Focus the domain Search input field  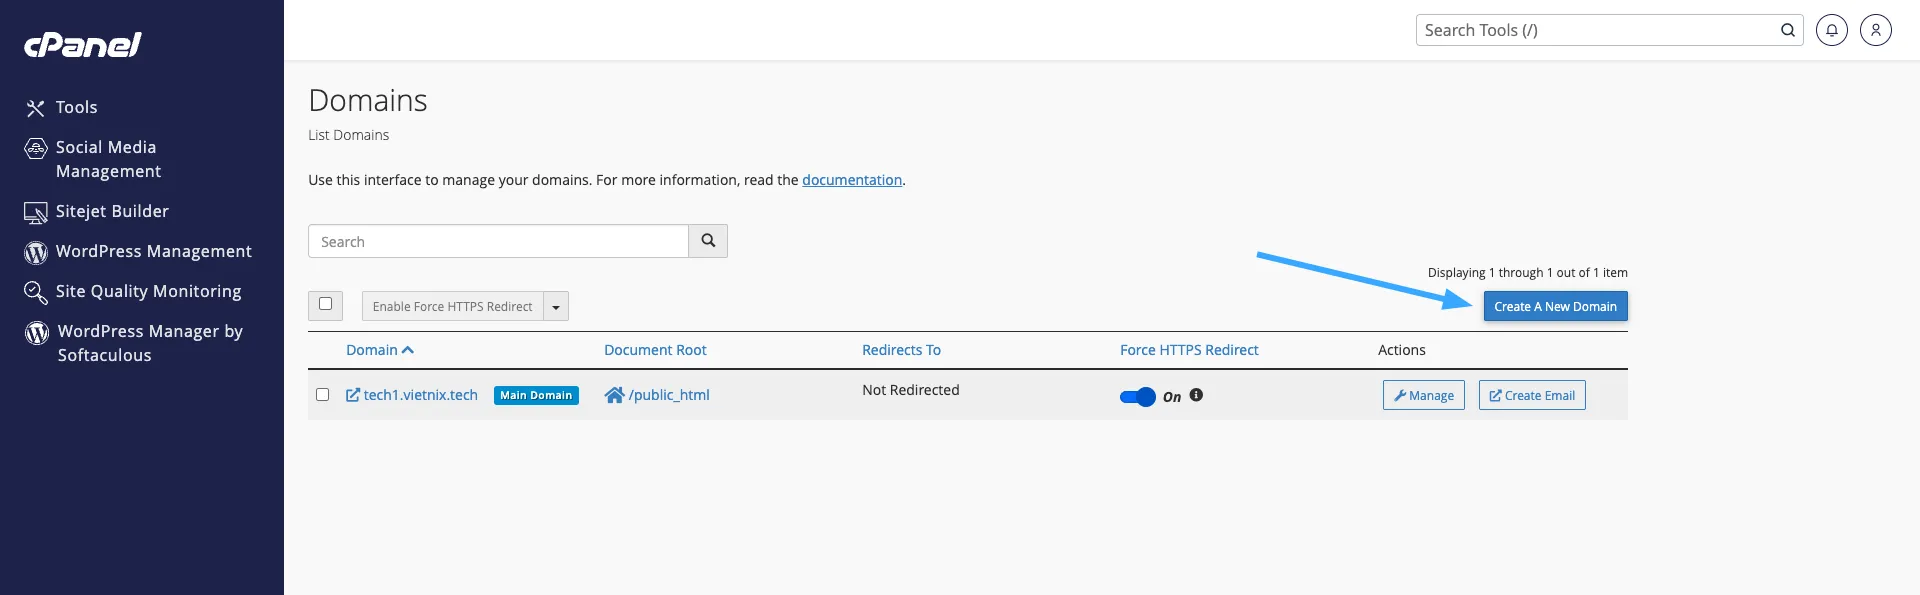[x=498, y=241]
